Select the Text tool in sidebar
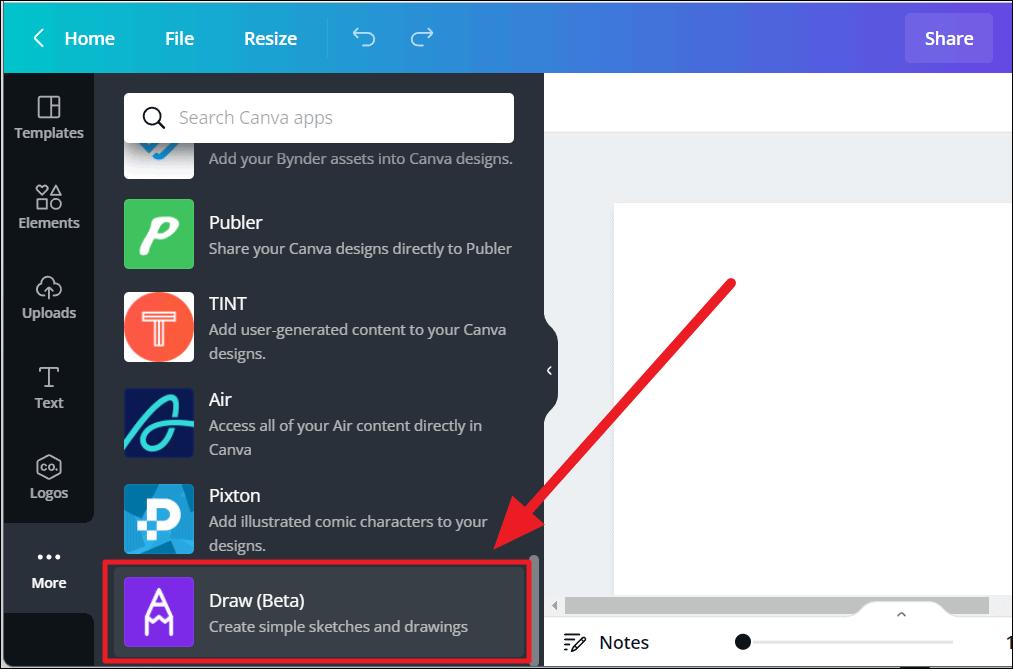Viewport: 1013px width, 669px height. click(x=48, y=387)
